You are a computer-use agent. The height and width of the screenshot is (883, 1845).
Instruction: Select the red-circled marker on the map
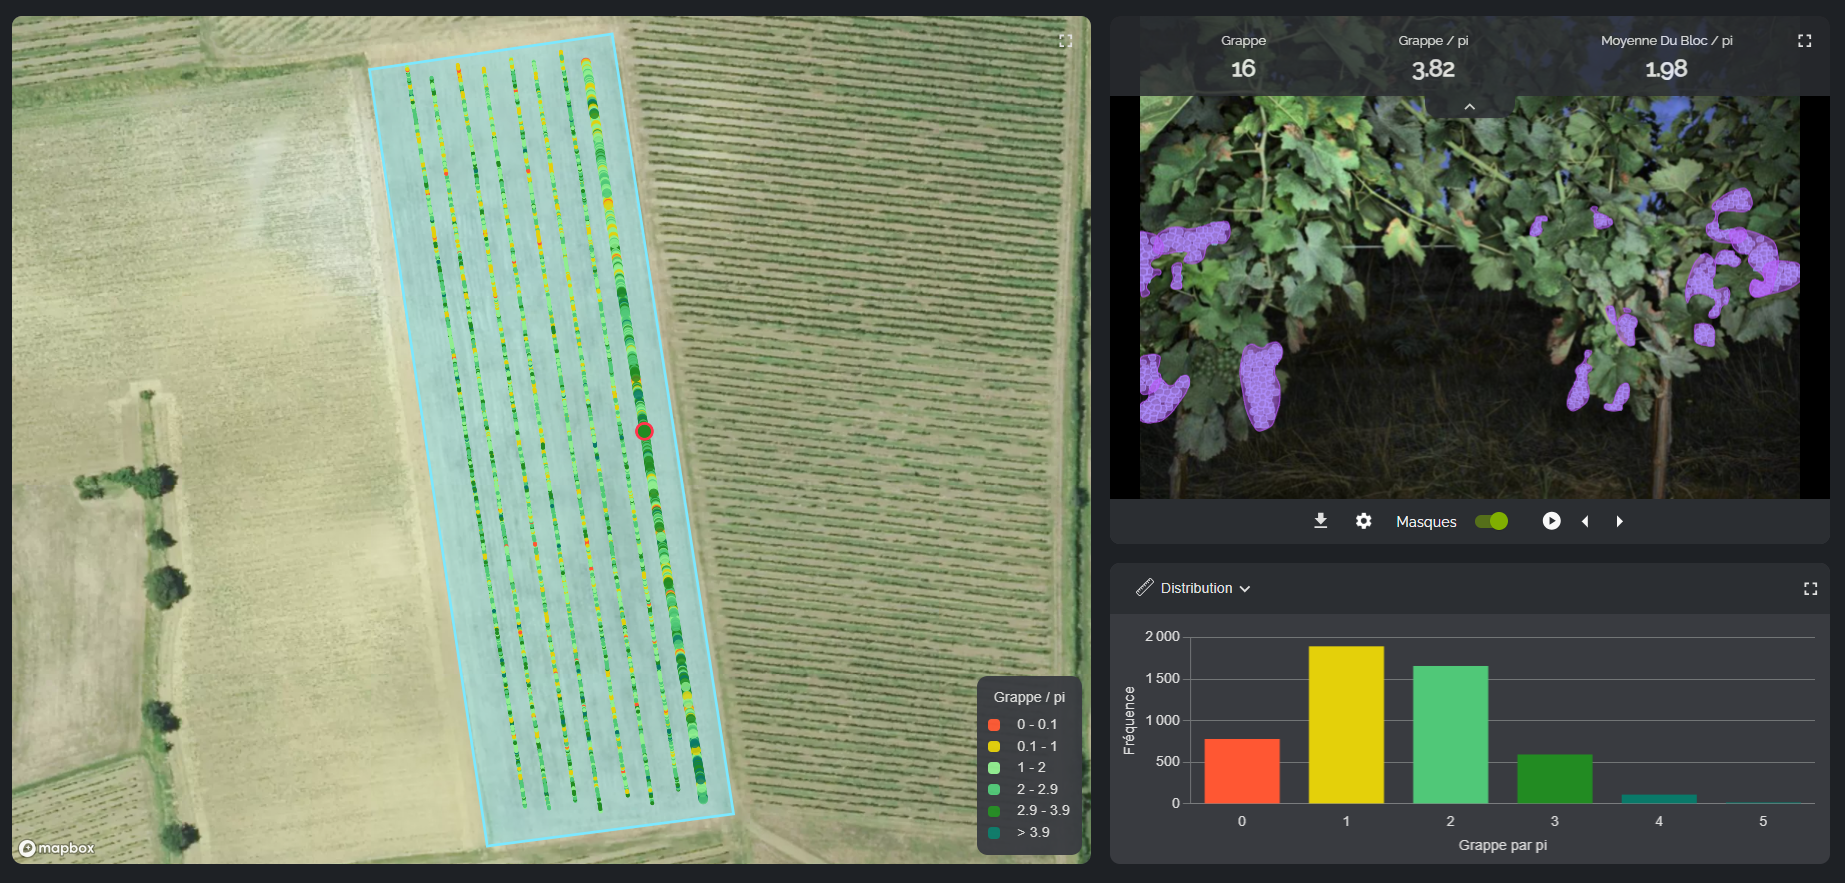(644, 431)
